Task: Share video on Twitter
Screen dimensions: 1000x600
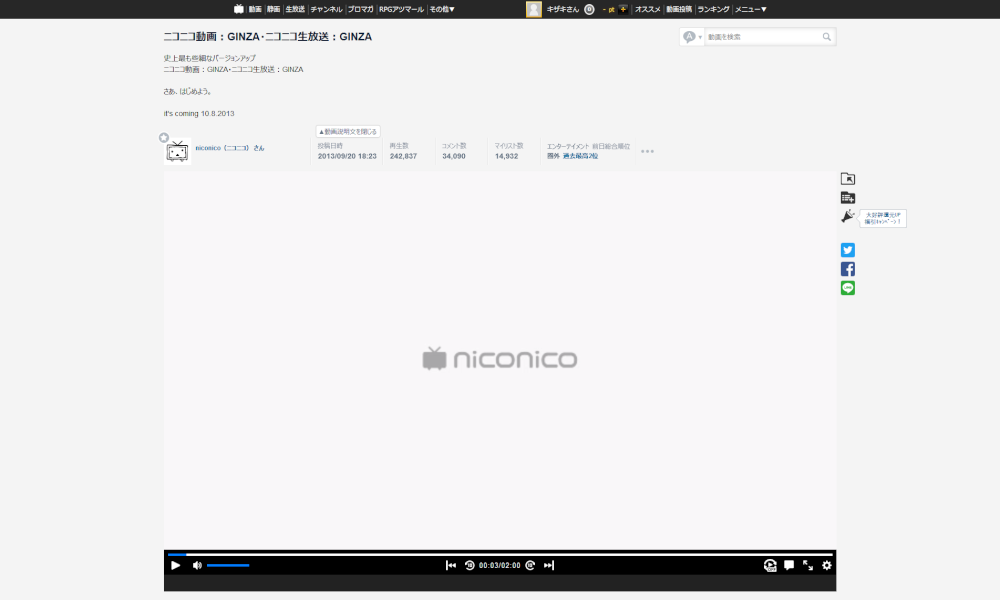Action: click(x=848, y=250)
